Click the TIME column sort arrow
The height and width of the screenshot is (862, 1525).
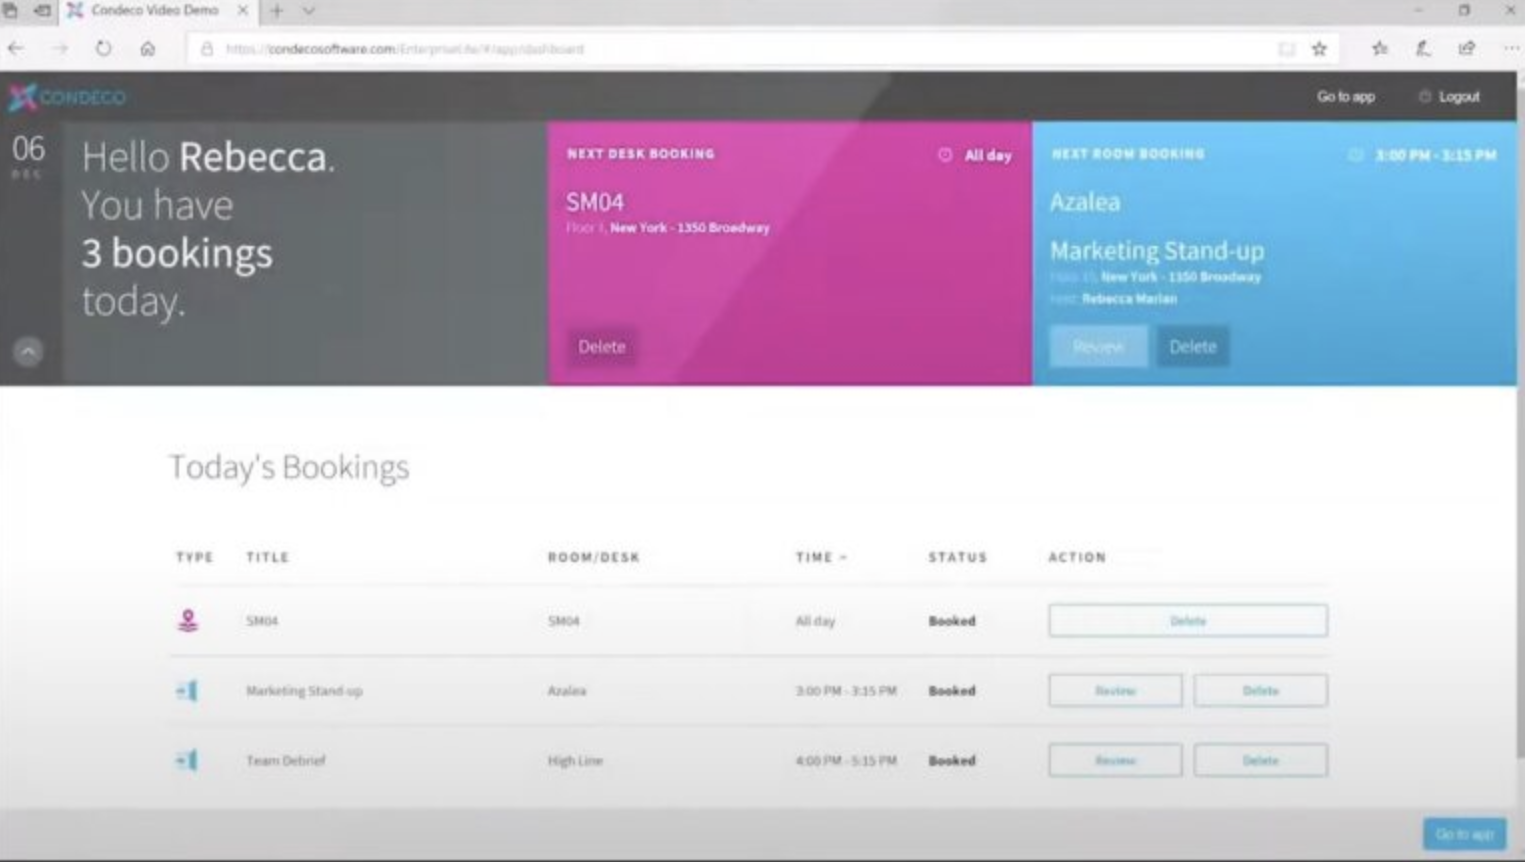(842, 558)
